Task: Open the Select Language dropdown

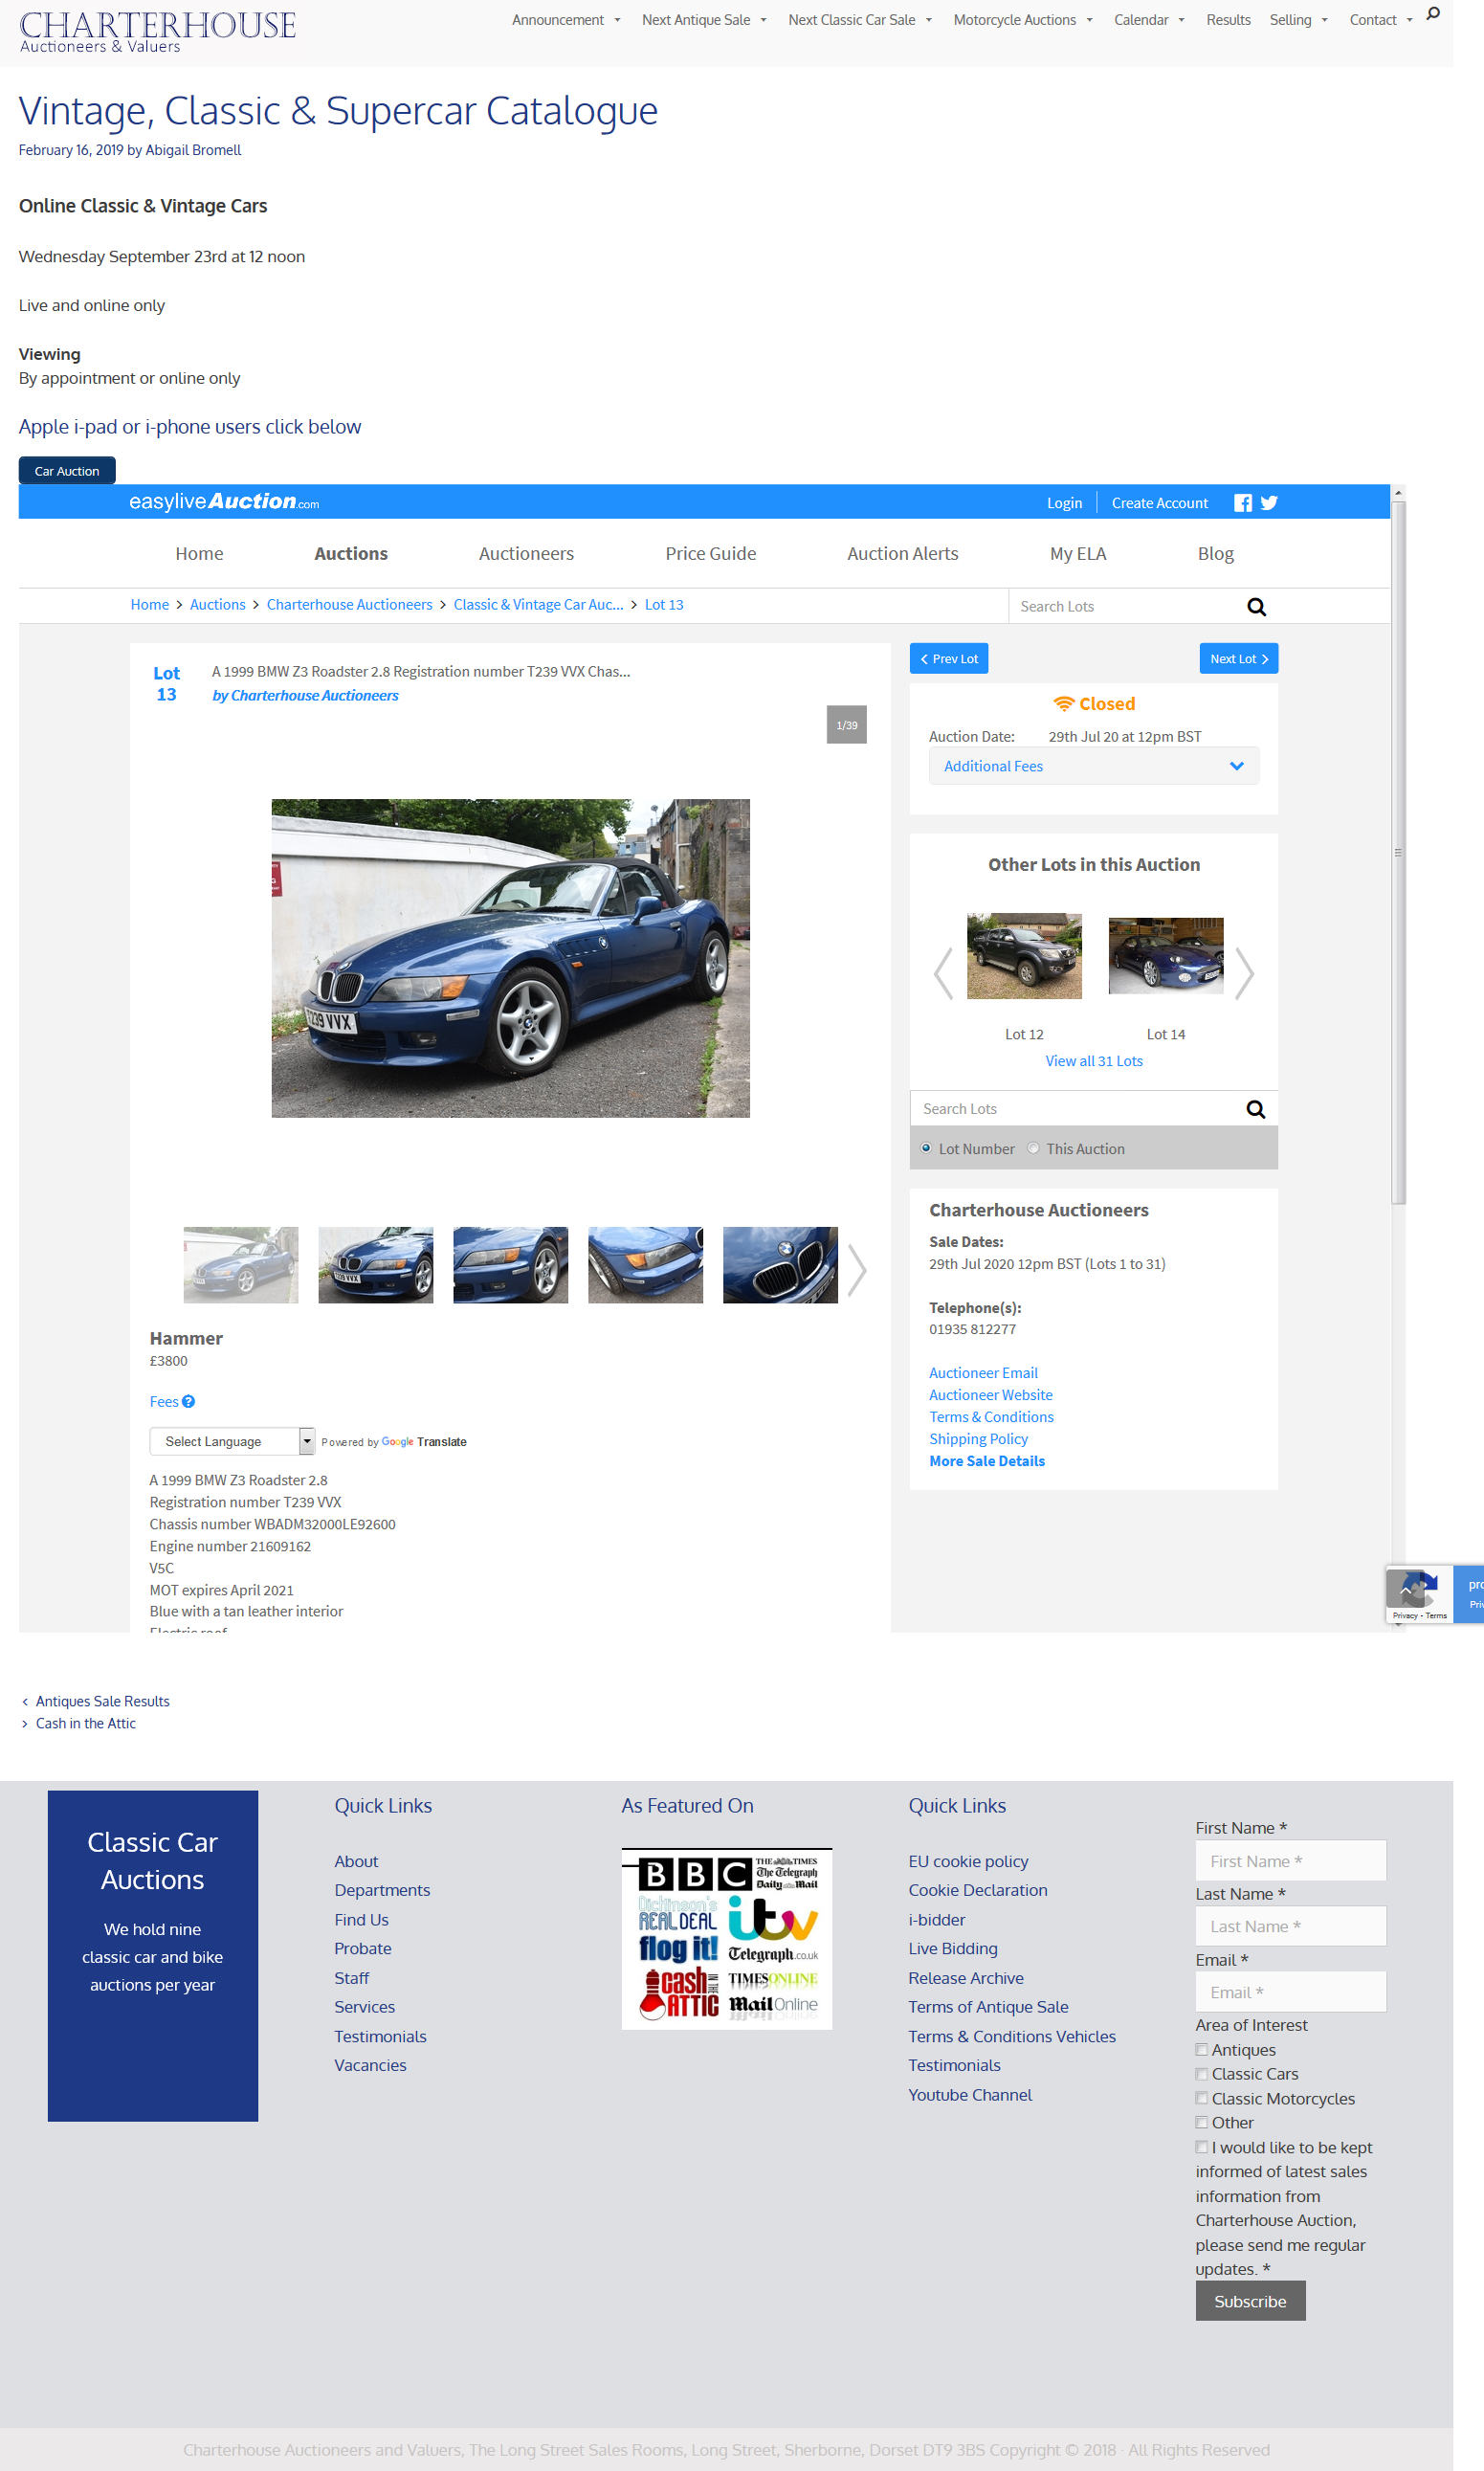Action: coord(232,1441)
